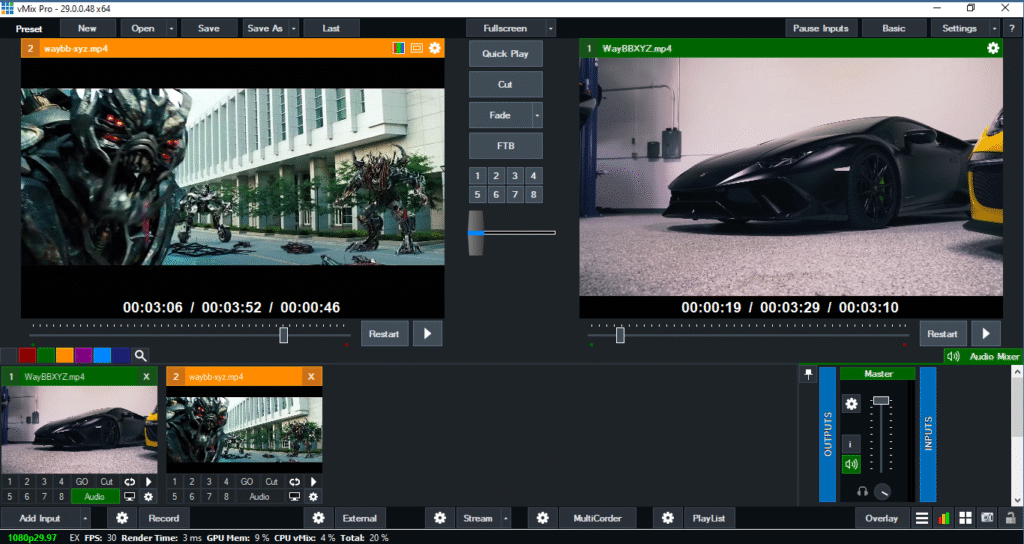This screenshot has height=544, width=1024.
Task: Open the INPUTS tab in audio mixer
Action: [x=928, y=434]
